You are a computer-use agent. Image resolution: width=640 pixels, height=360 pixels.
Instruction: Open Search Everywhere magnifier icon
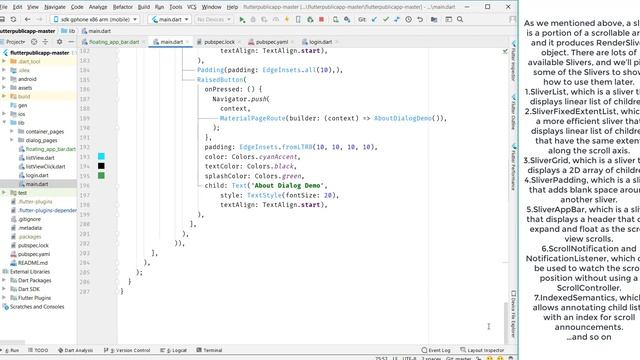[x=460, y=20]
